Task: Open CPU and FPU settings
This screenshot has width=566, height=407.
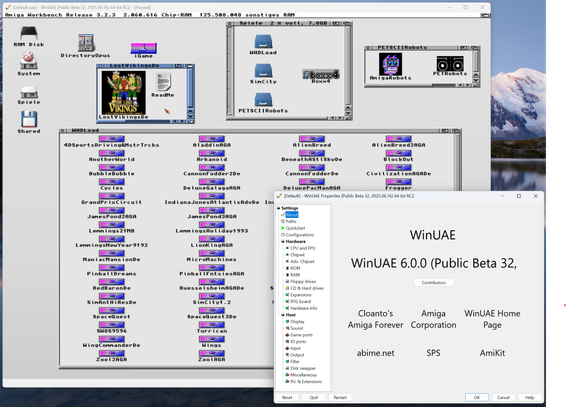Action: point(302,248)
